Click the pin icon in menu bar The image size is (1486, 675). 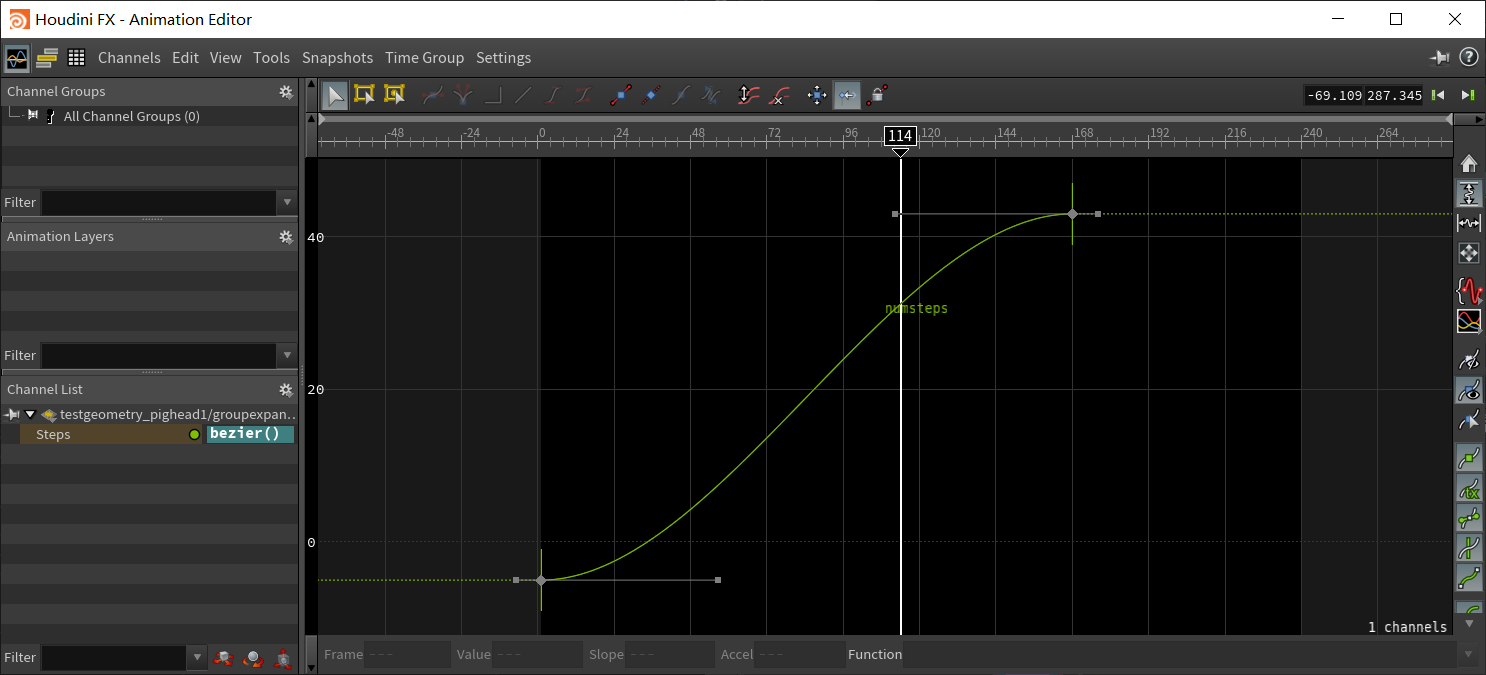1440,58
